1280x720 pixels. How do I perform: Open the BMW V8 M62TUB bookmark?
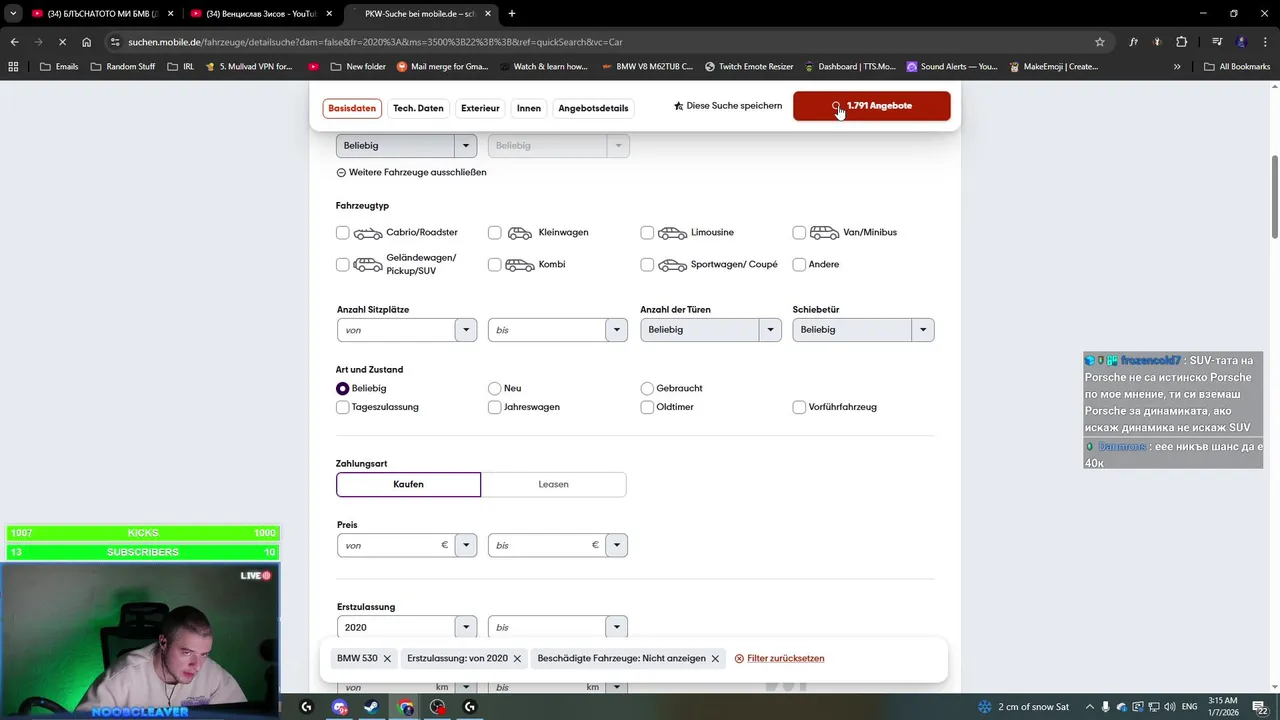click(x=647, y=67)
